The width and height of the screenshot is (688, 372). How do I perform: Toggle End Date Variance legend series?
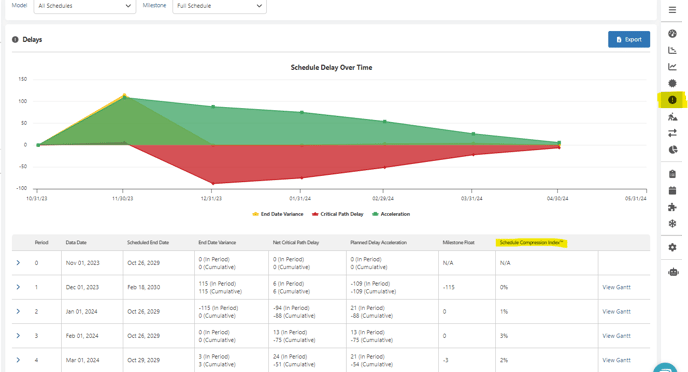tap(278, 214)
